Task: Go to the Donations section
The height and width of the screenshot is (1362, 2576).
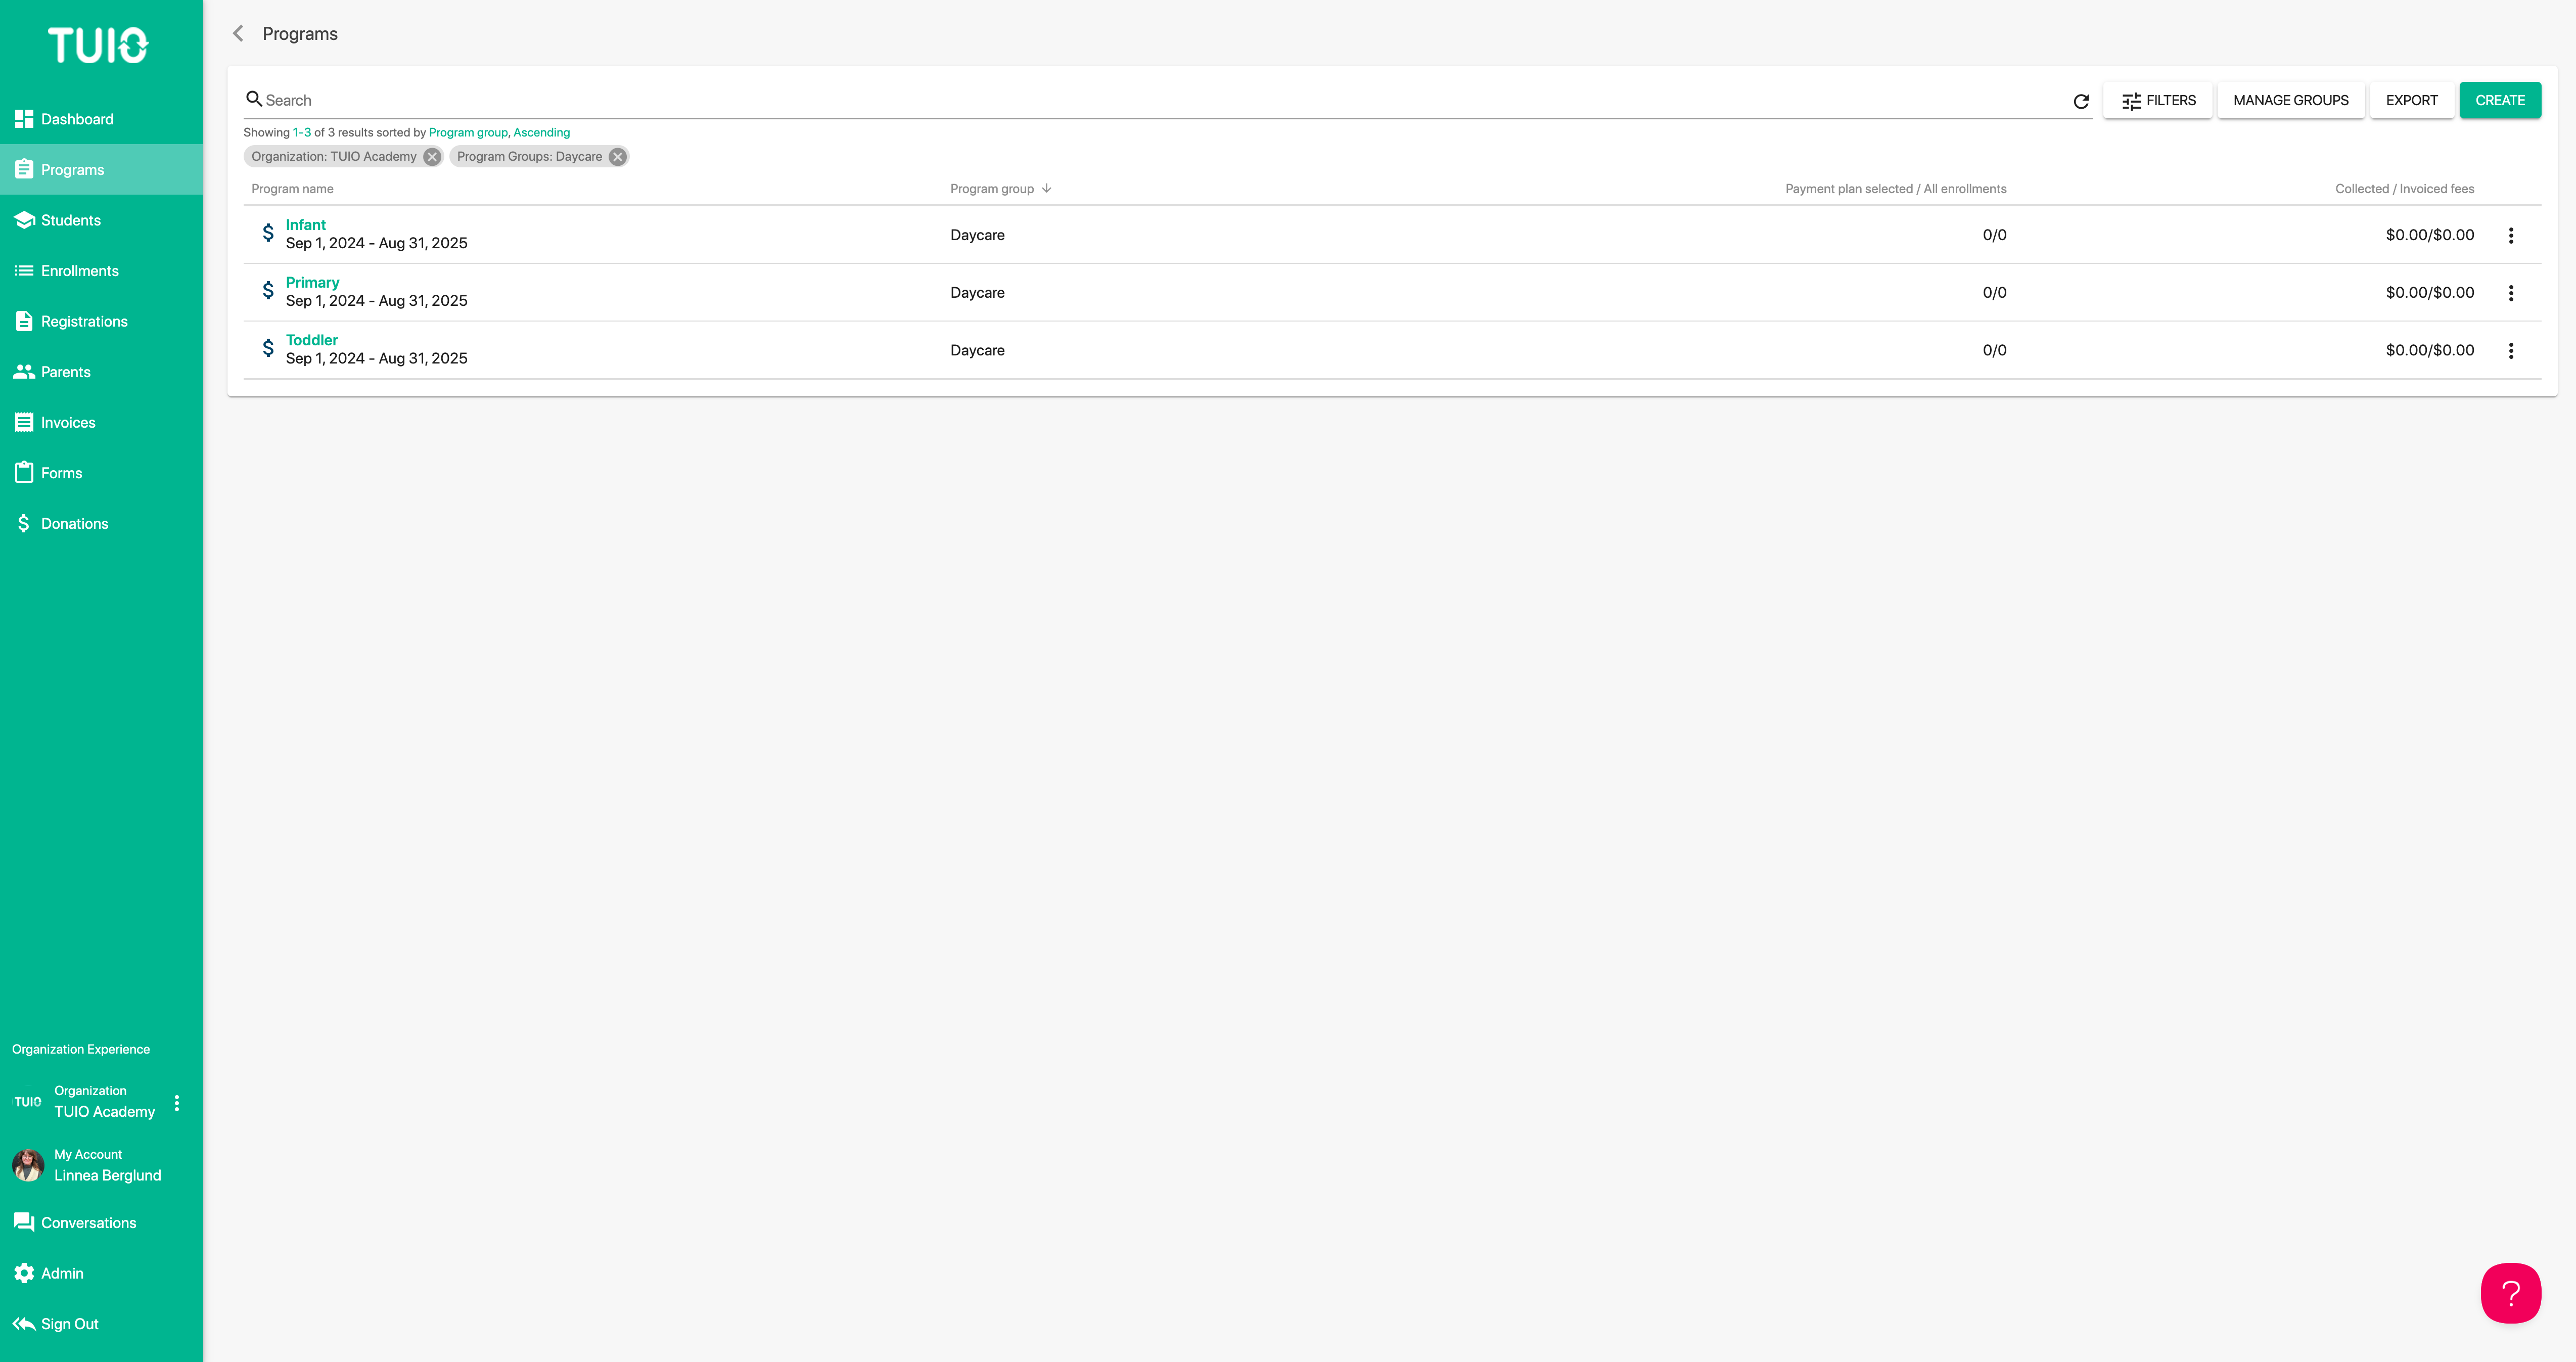Action: pyautogui.click(x=74, y=522)
